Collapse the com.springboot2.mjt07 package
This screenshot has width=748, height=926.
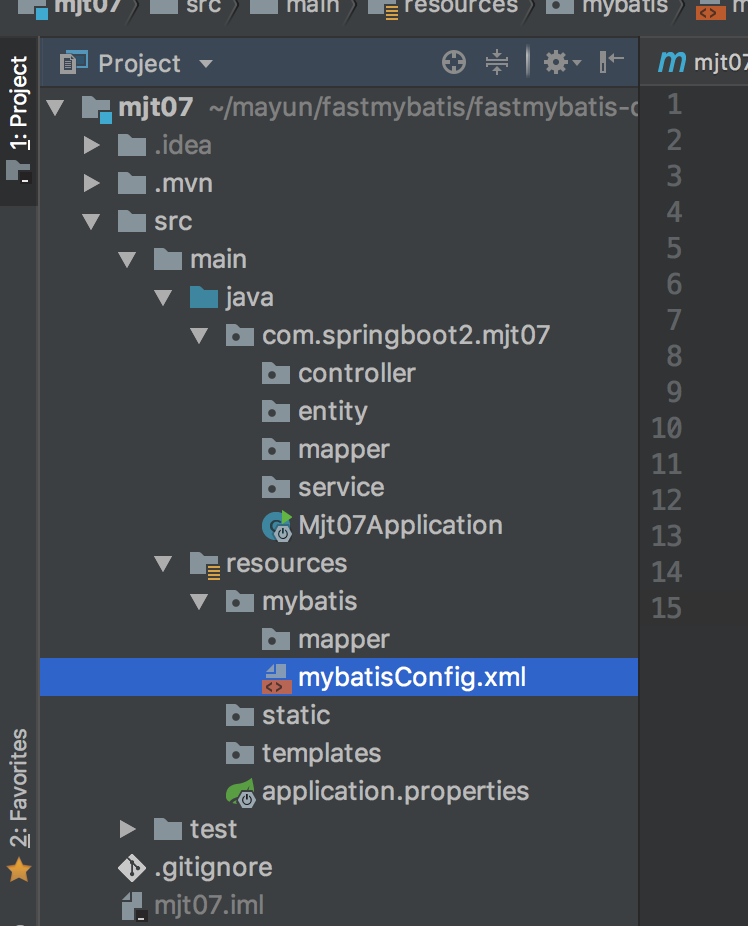click(x=201, y=336)
